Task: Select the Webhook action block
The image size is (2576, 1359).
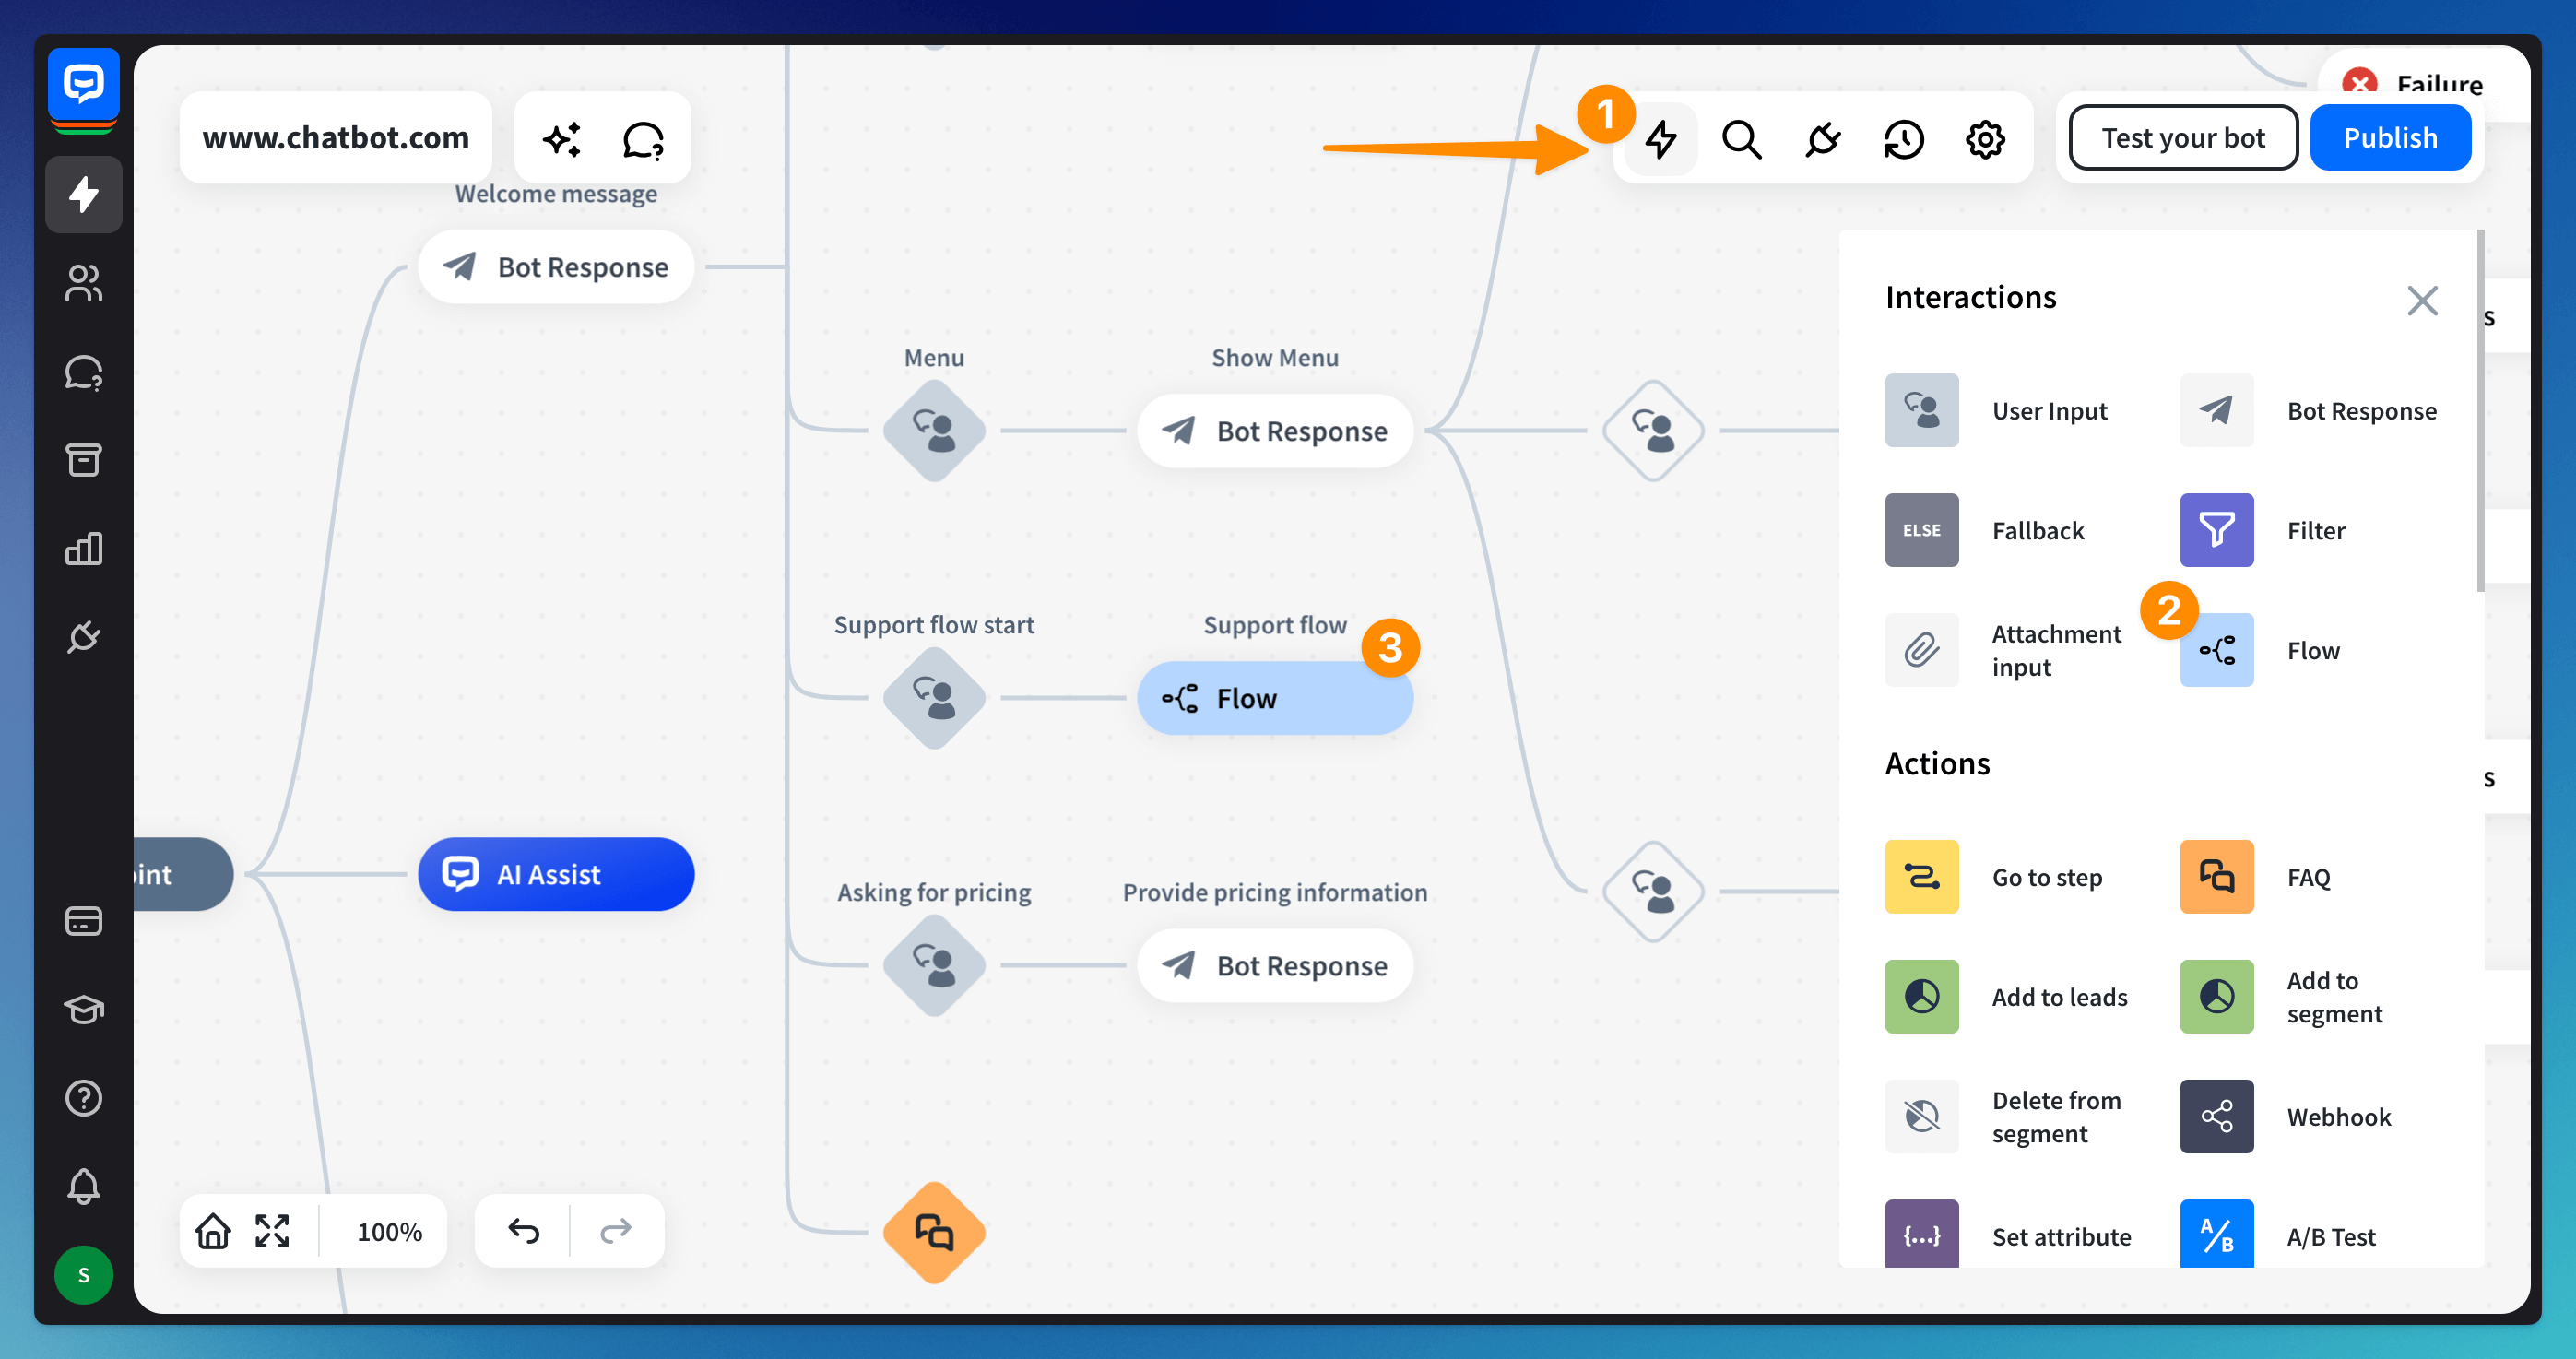Action: point(2217,1116)
